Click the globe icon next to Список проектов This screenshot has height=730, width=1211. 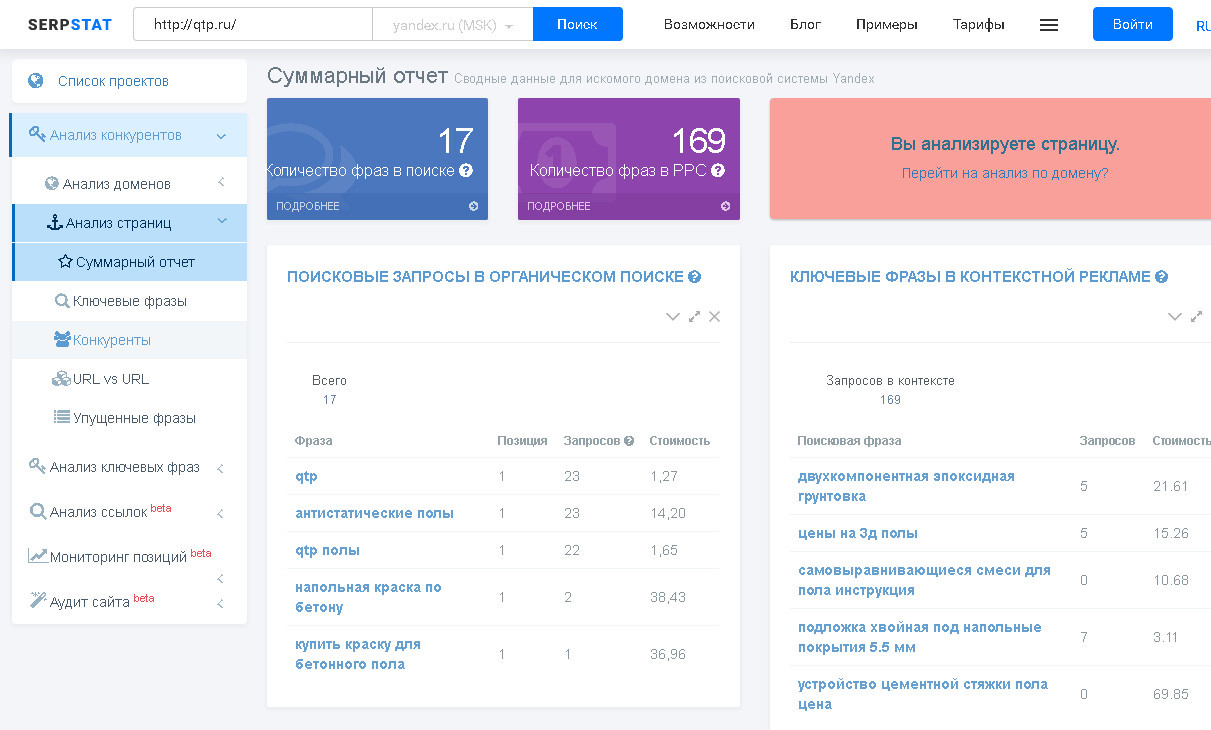click(x=36, y=81)
